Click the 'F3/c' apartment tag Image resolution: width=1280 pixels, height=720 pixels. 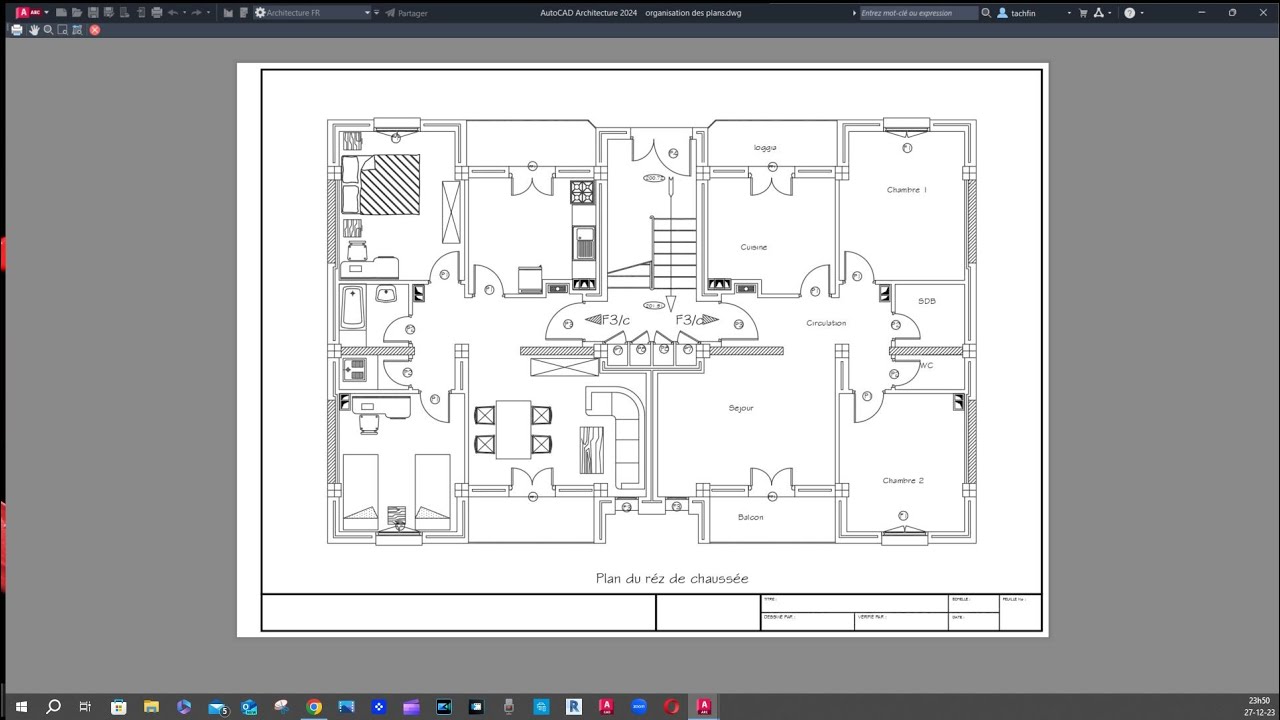pyautogui.click(x=616, y=320)
